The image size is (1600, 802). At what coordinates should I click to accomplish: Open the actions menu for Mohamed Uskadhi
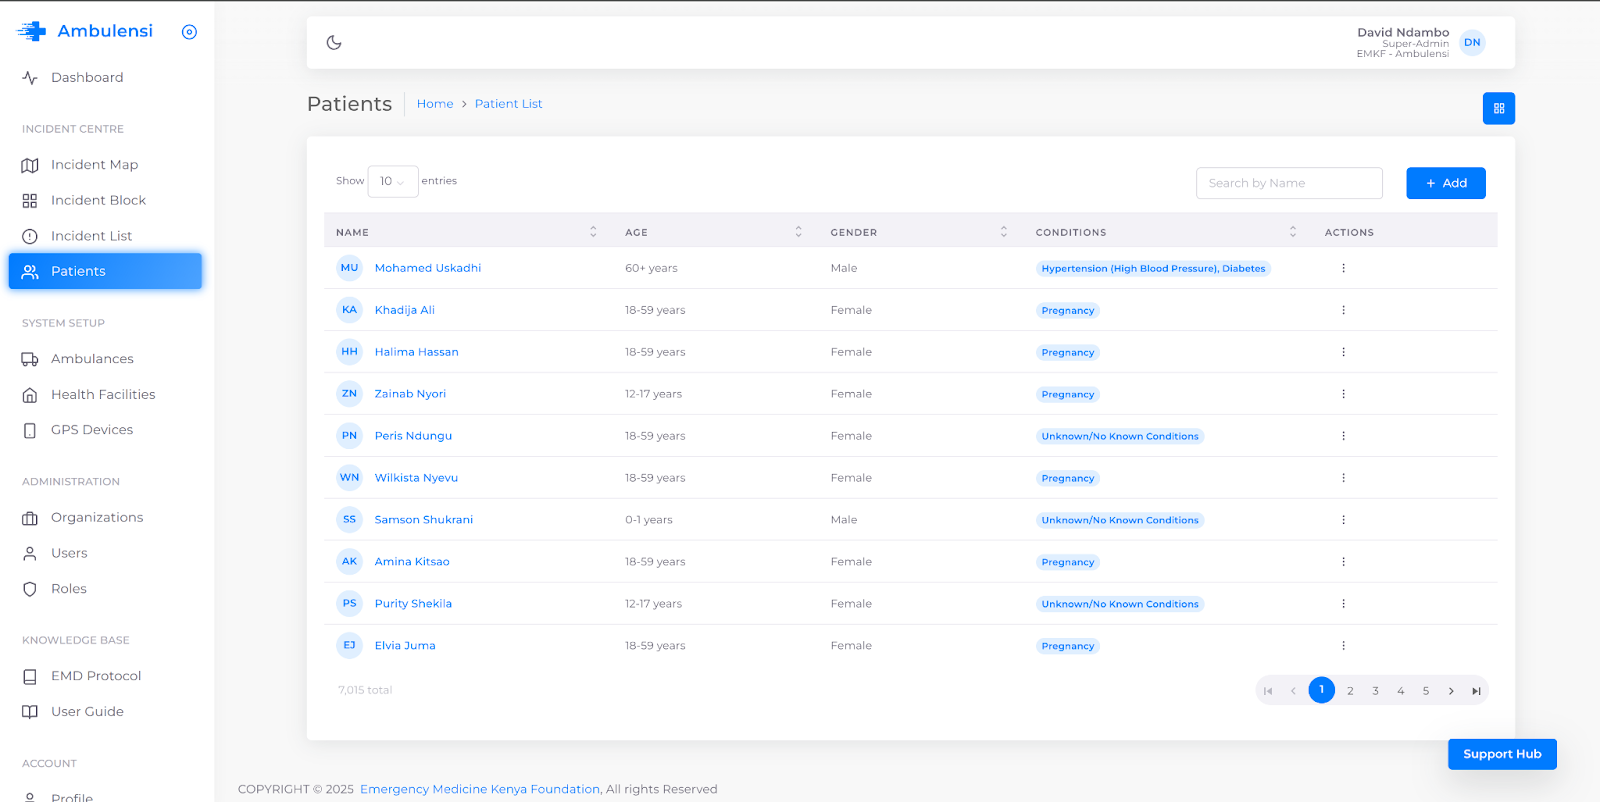pos(1343,268)
